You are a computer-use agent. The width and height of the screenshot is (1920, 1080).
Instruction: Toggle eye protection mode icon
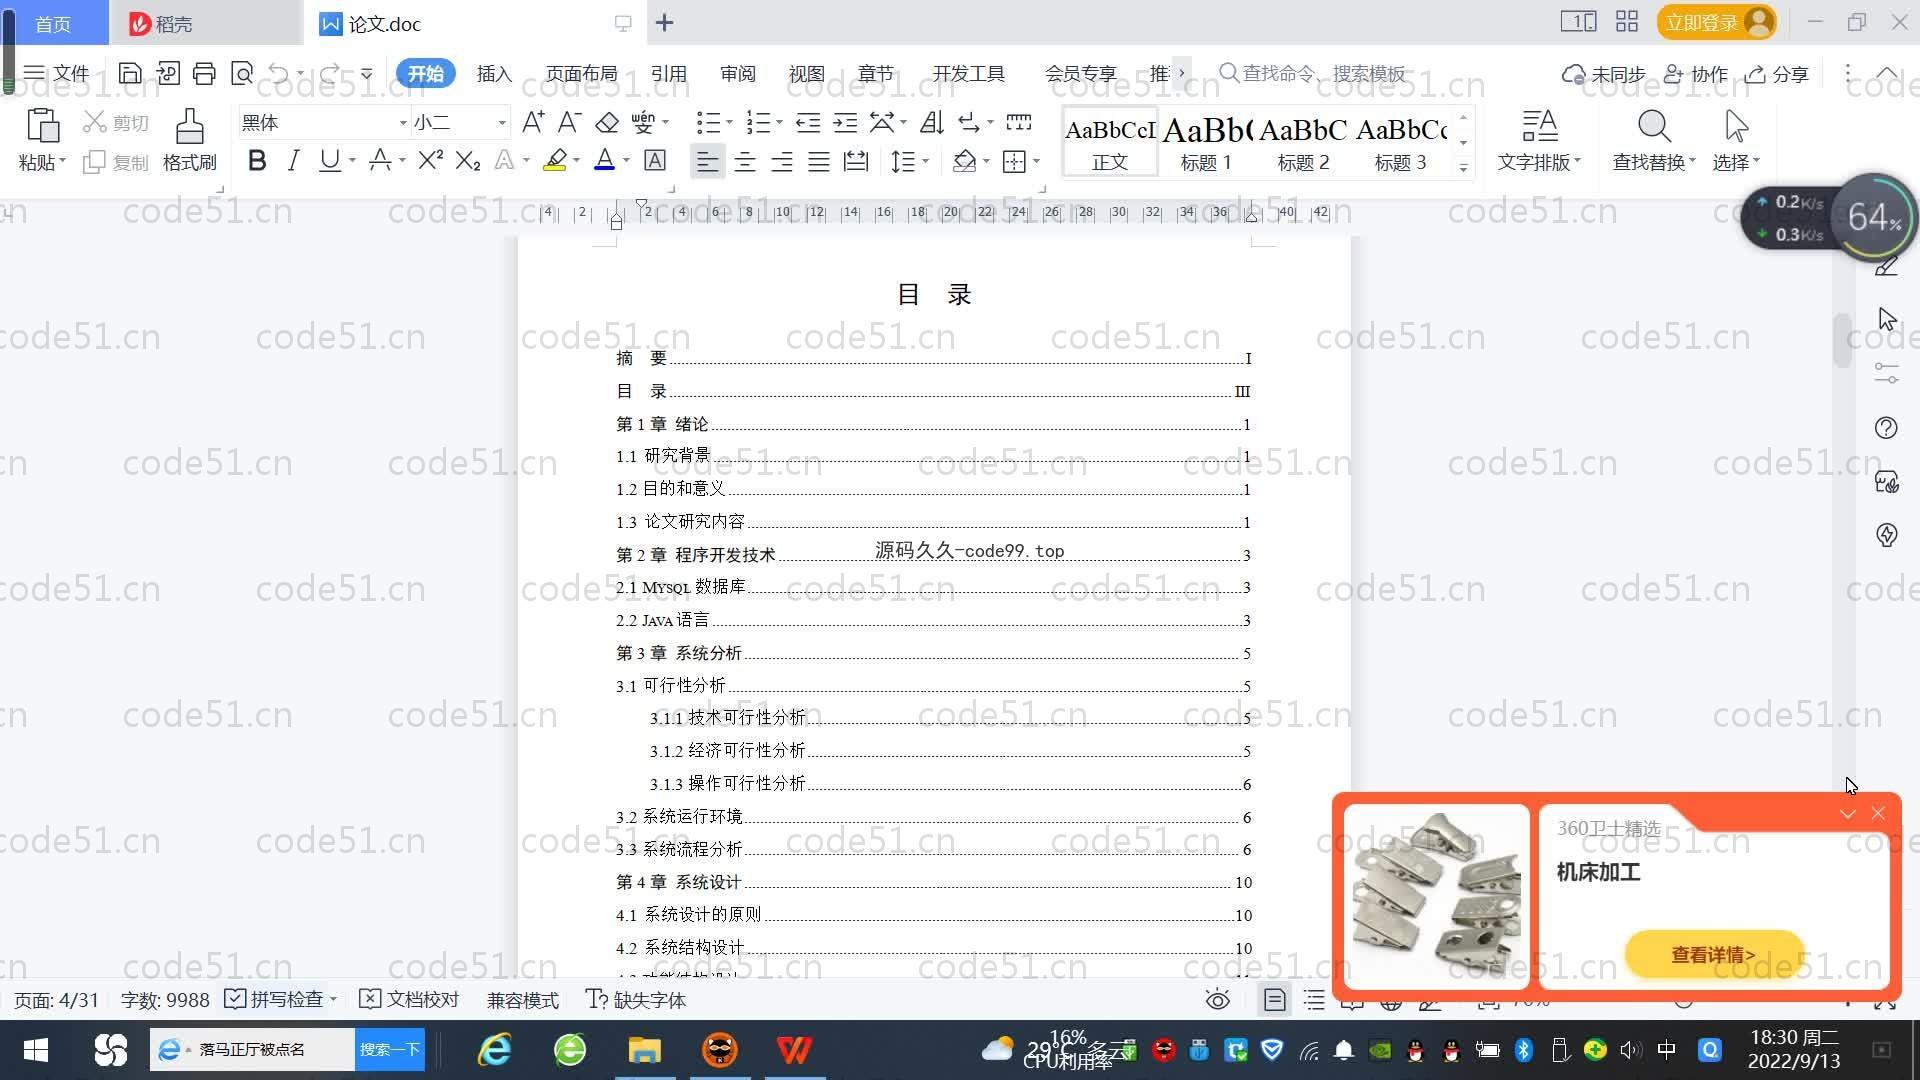click(x=1217, y=1000)
